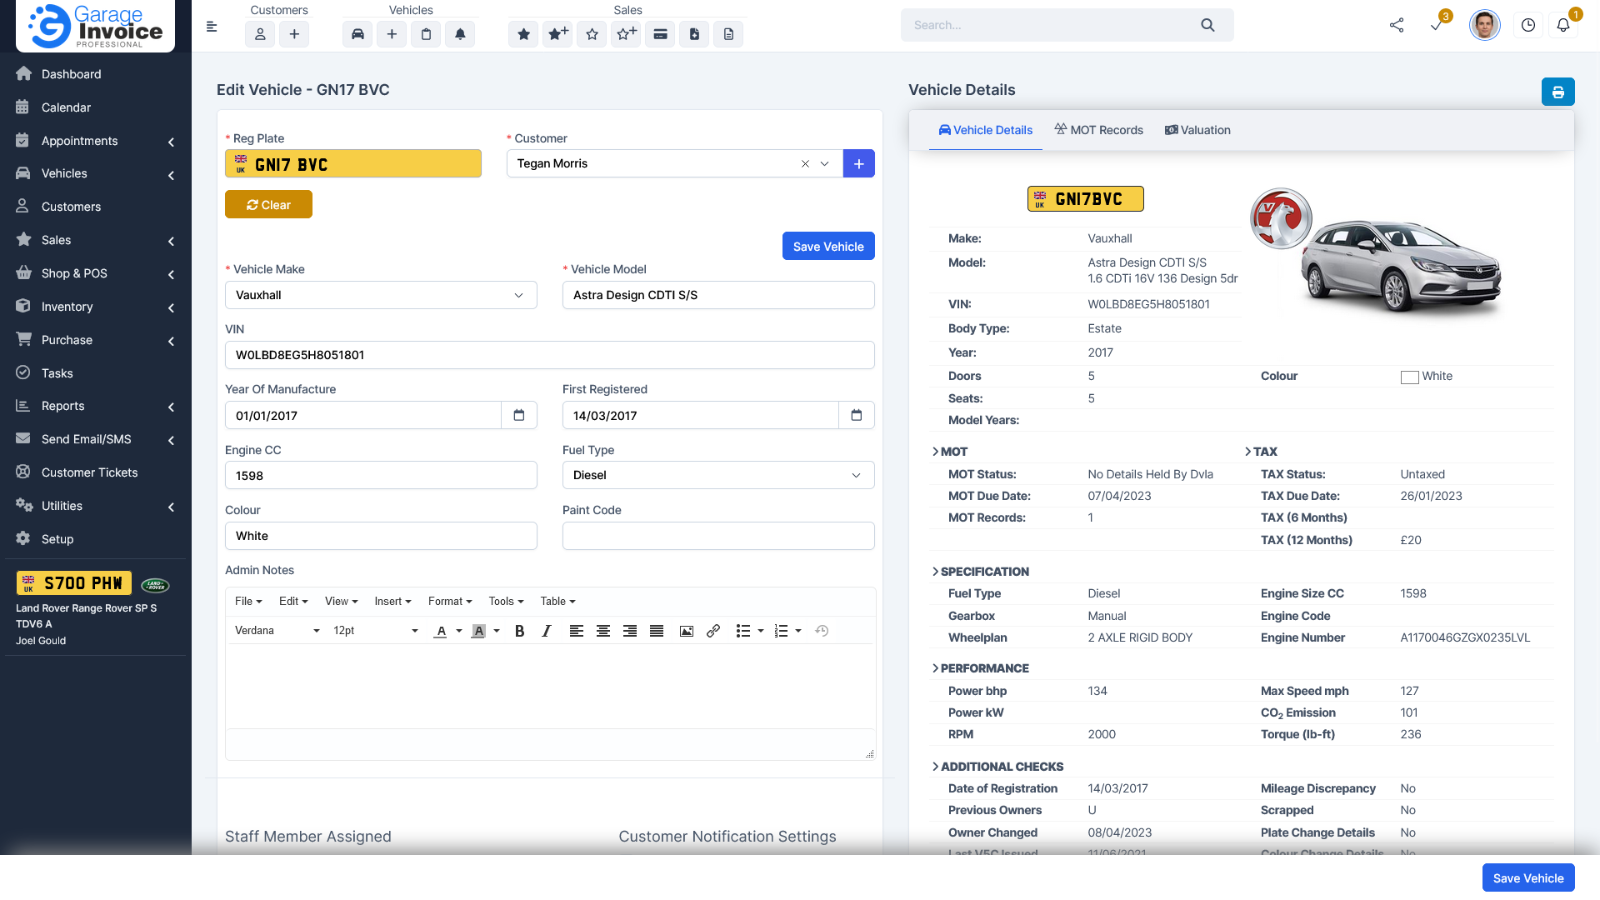The height and width of the screenshot is (900, 1600).
Task: Toggle bold formatting in Admin Notes editor
Action: coord(519,630)
